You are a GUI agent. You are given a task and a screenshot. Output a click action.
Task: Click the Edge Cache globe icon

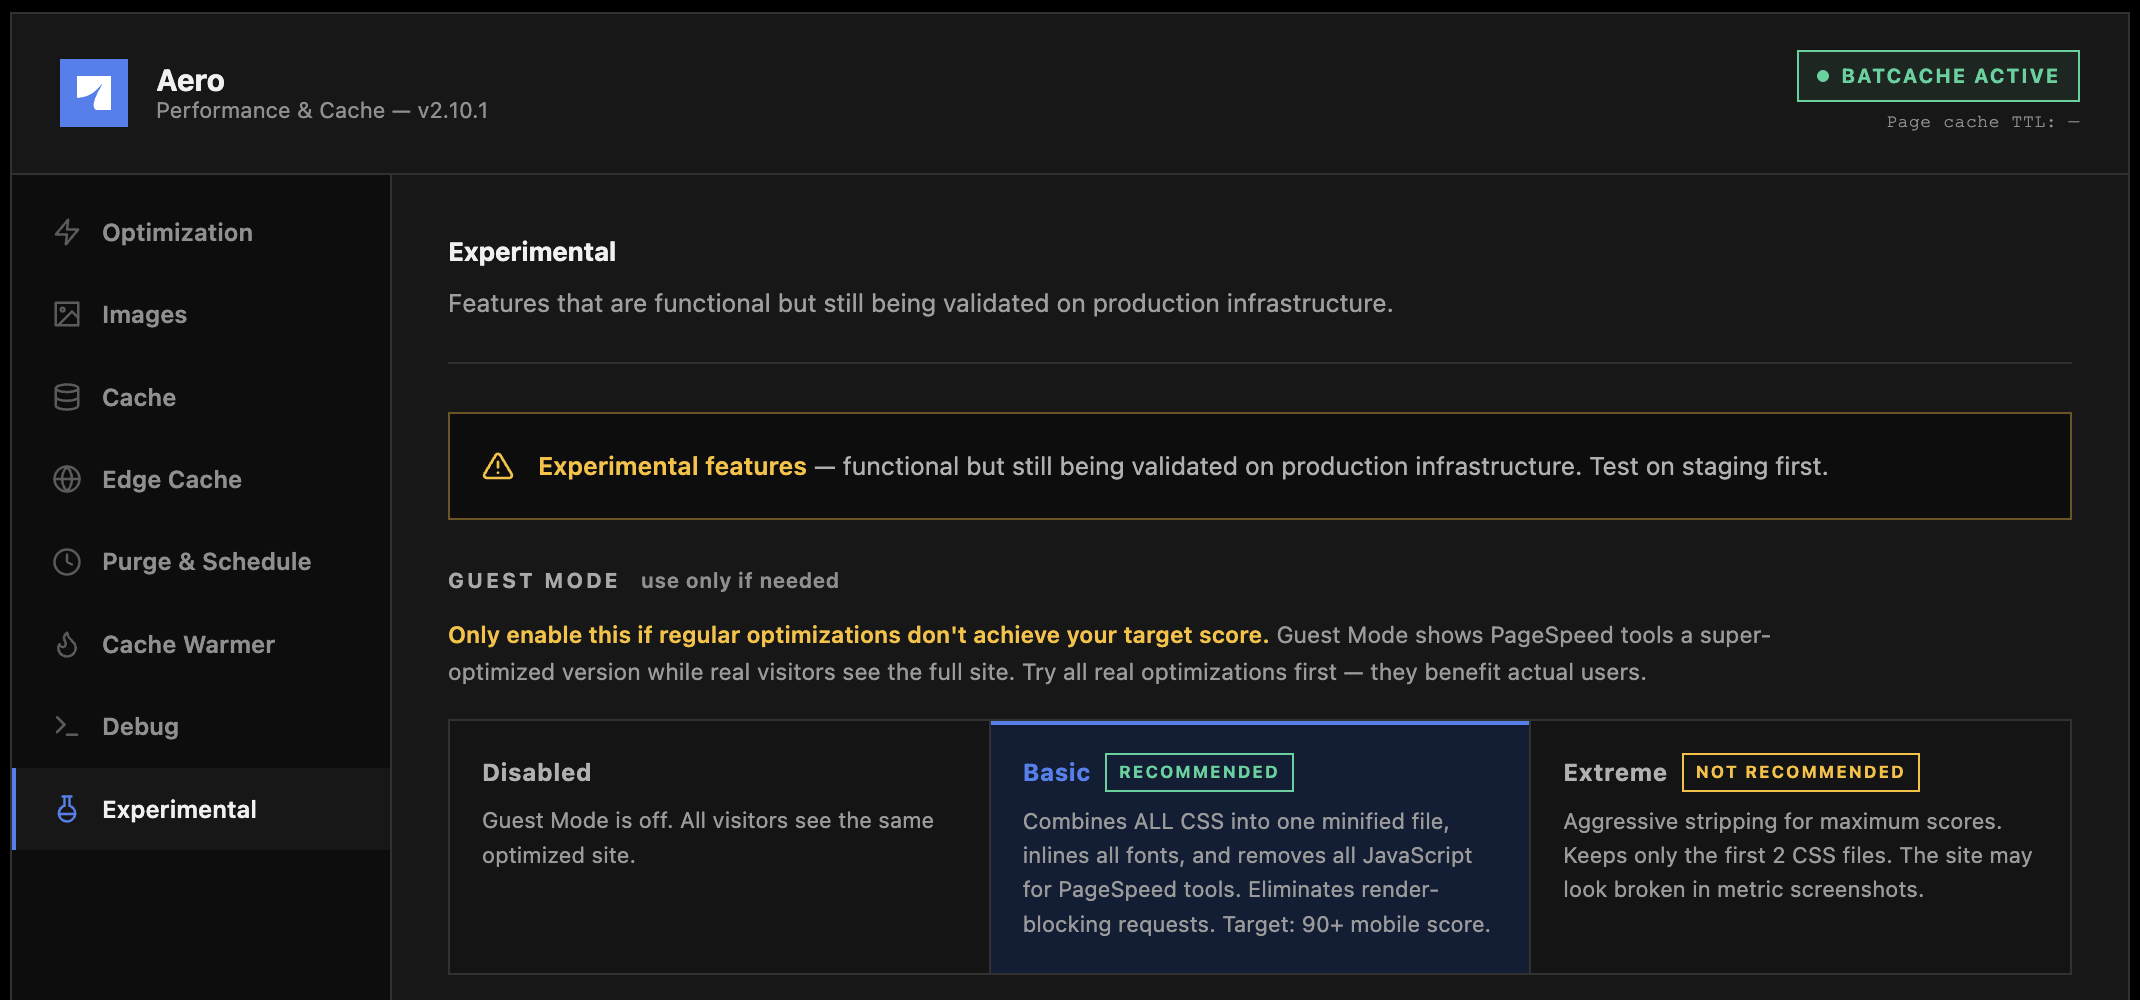(x=67, y=479)
